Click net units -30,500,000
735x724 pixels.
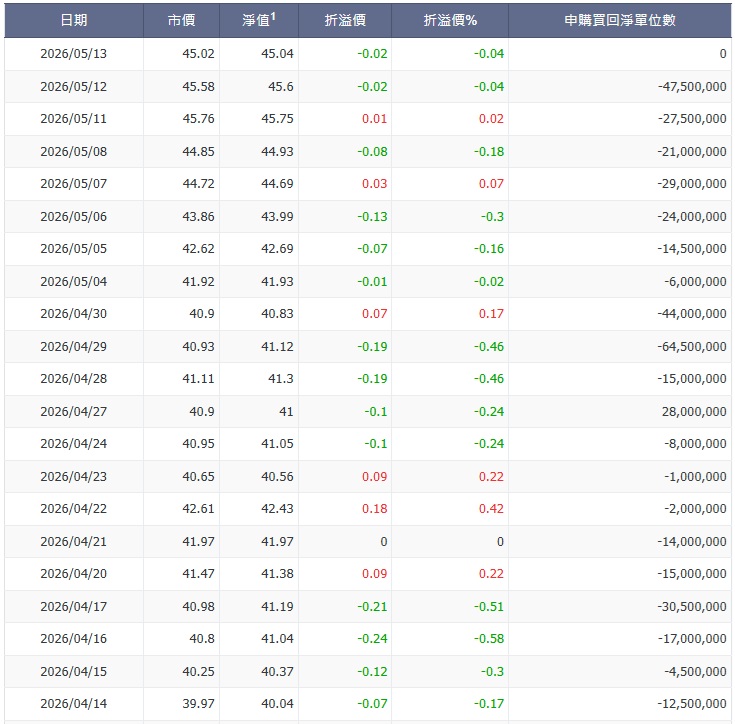point(692,607)
